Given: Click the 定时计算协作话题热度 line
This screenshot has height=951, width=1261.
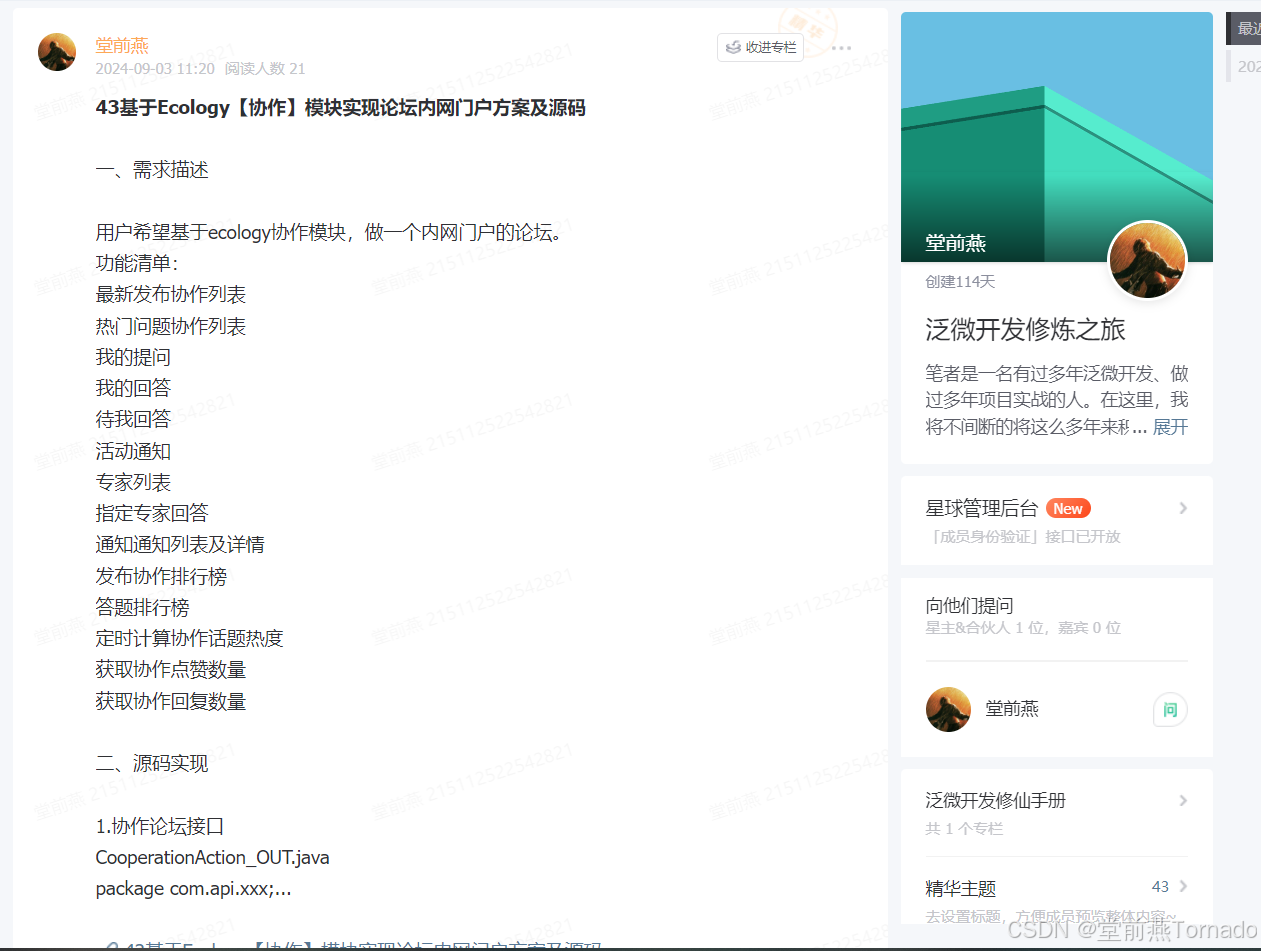Looking at the screenshot, I should point(190,638).
